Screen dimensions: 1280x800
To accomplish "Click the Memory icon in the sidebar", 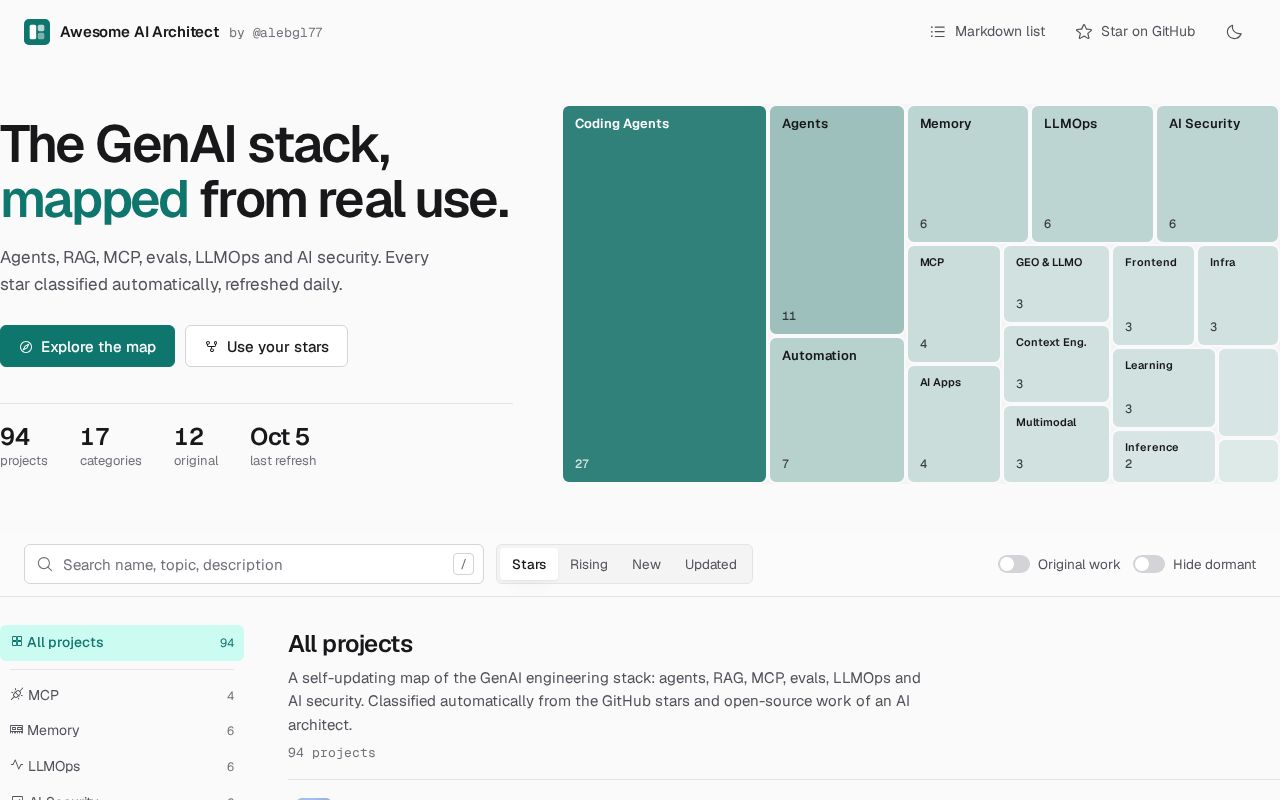I will click(17, 730).
